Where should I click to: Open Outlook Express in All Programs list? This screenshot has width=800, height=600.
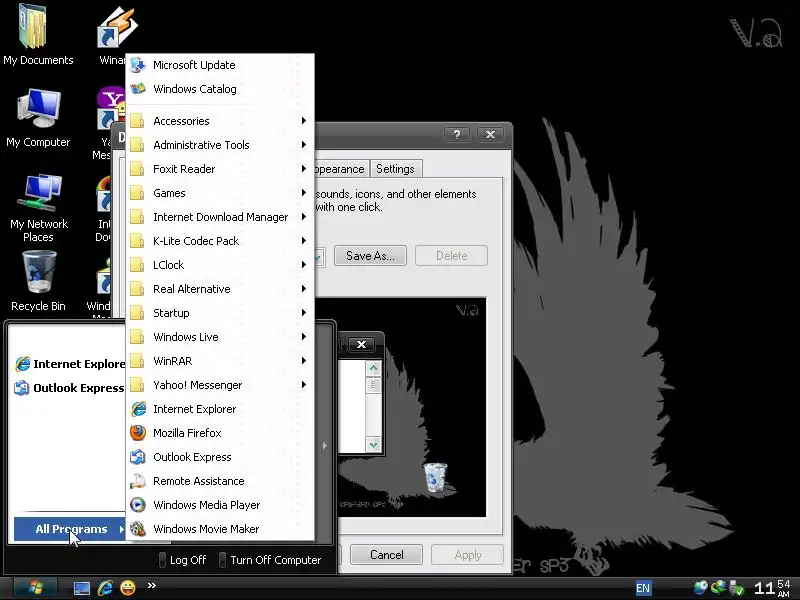[x=220, y=457]
